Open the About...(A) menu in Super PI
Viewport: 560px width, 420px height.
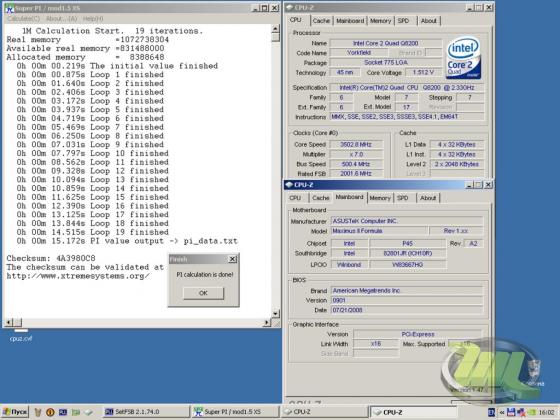coord(61,19)
